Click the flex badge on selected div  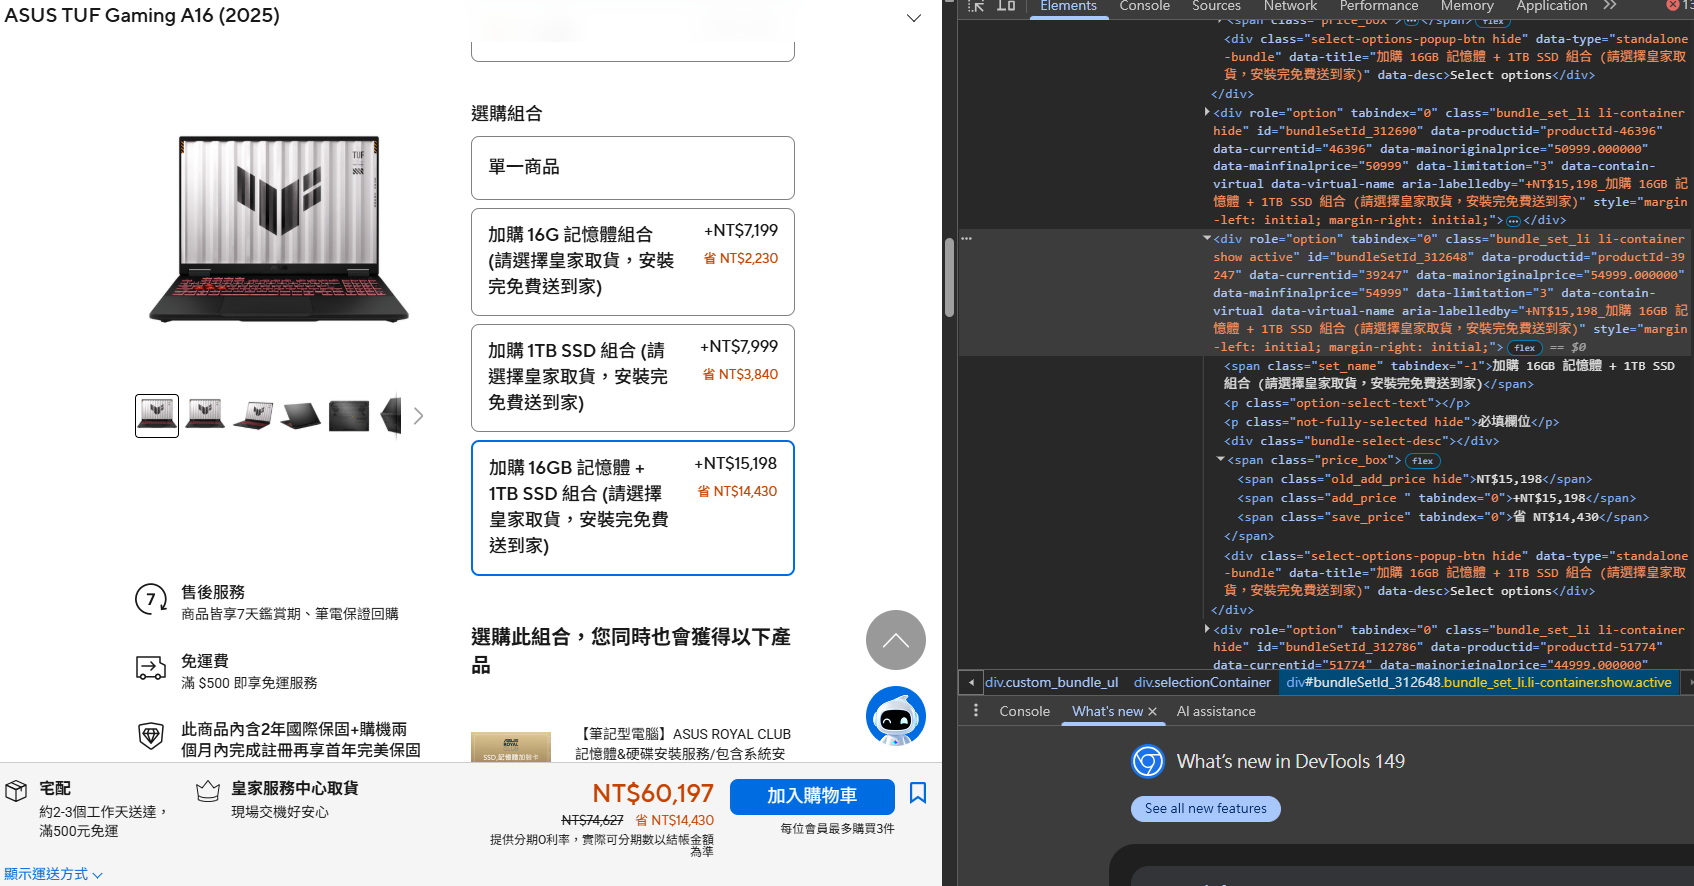pos(1524,348)
